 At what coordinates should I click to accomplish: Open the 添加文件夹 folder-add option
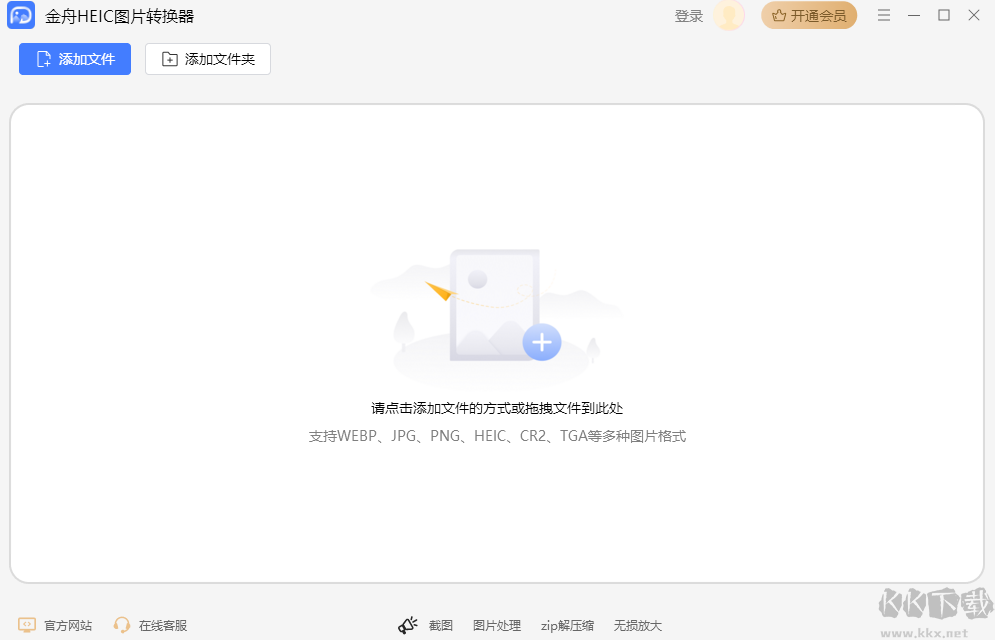tap(207, 59)
